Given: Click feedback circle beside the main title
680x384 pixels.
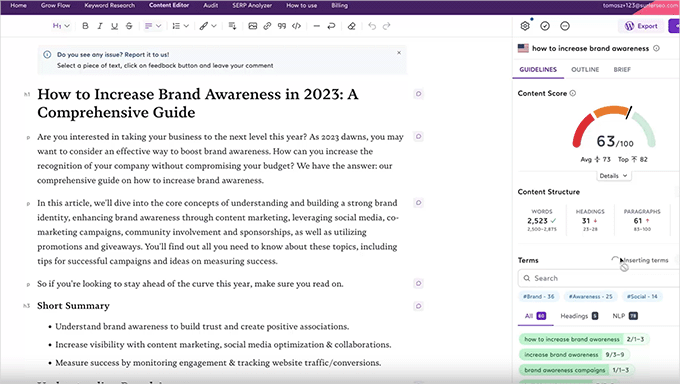Looking at the screenshot, I should [x=418, y=94].
